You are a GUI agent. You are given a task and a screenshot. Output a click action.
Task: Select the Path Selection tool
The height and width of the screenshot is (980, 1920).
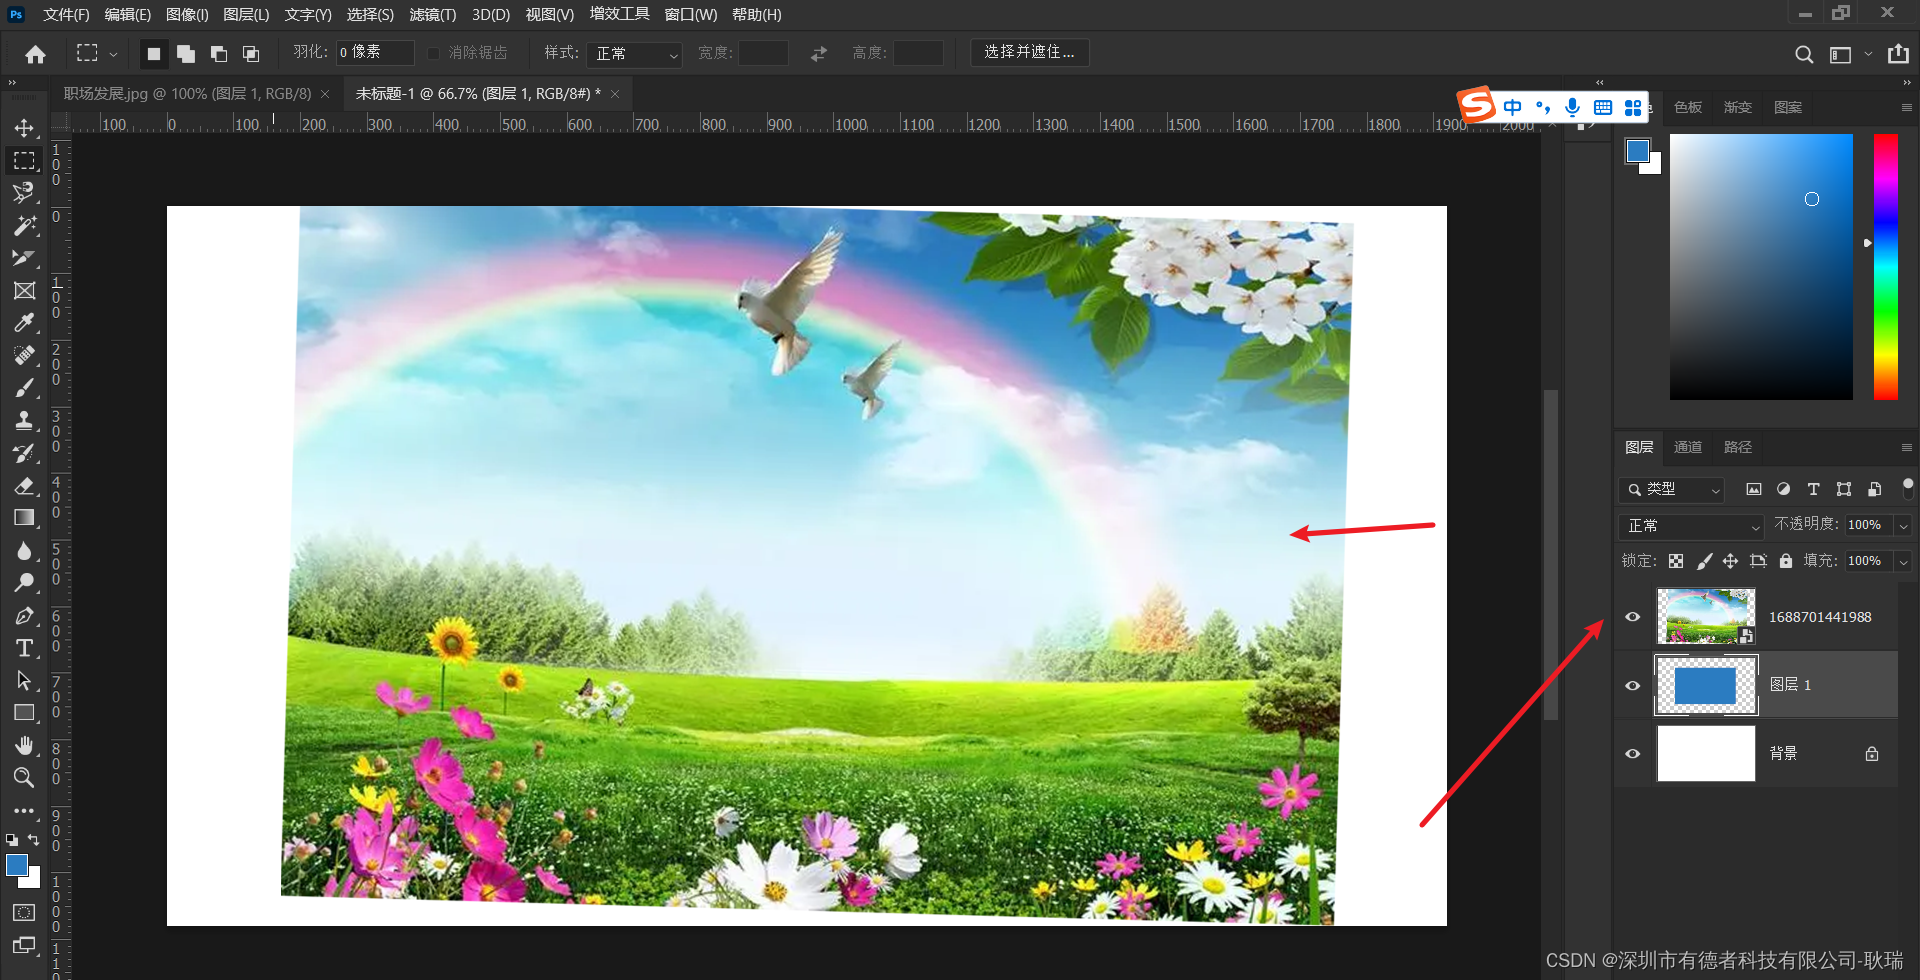pos(24,681)
